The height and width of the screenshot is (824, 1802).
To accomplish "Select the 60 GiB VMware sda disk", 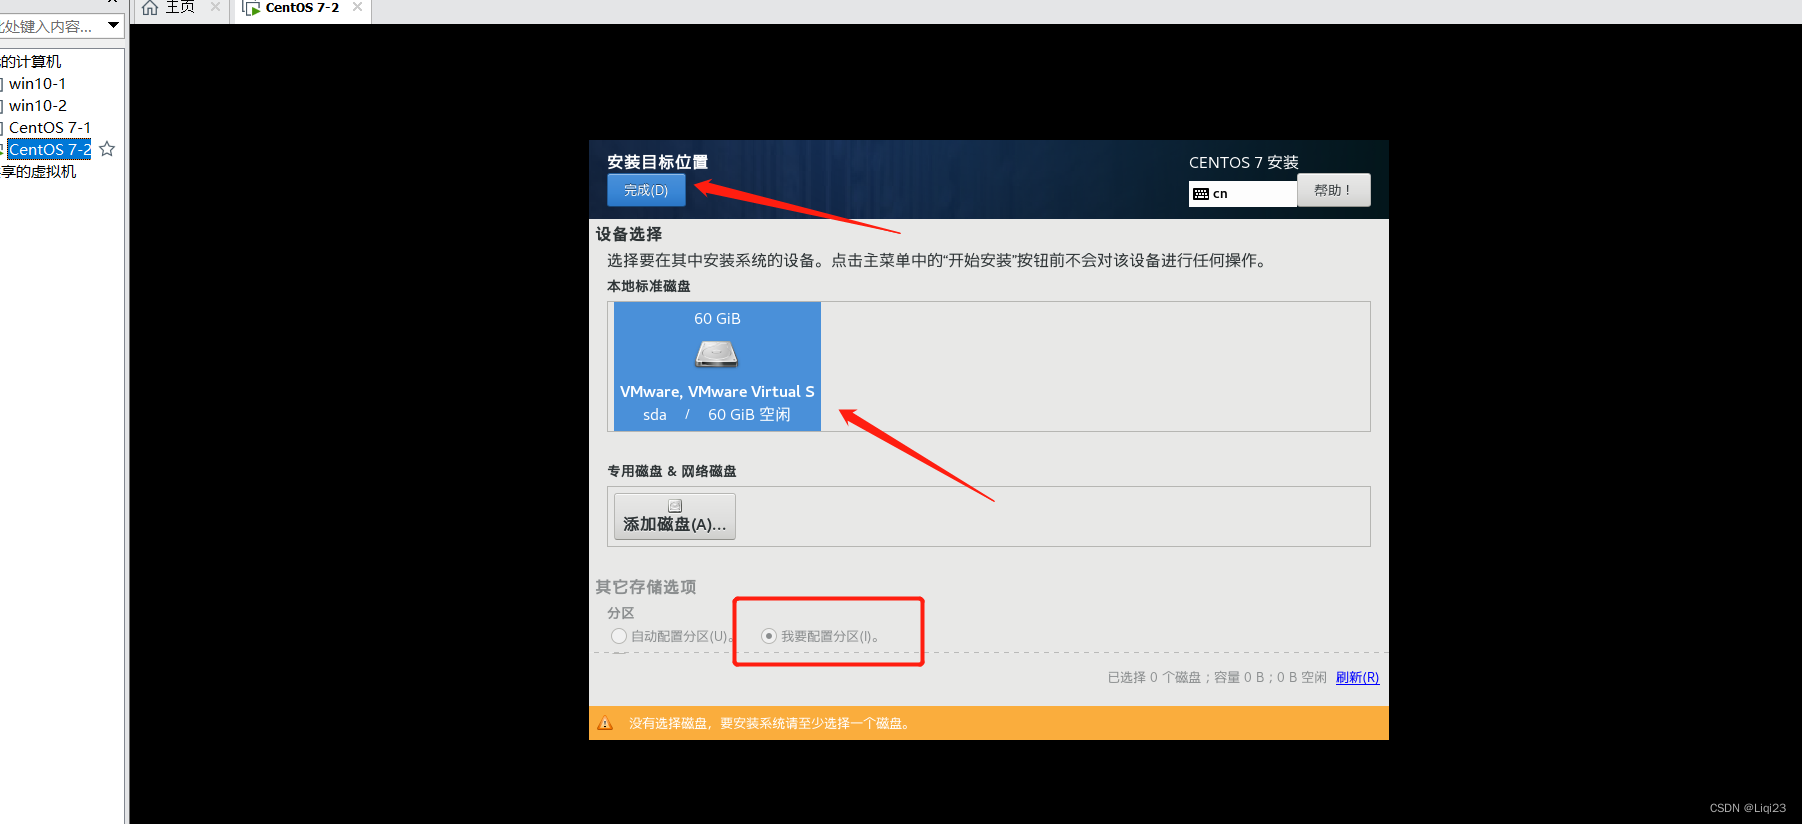I will (x=717, y=366).
